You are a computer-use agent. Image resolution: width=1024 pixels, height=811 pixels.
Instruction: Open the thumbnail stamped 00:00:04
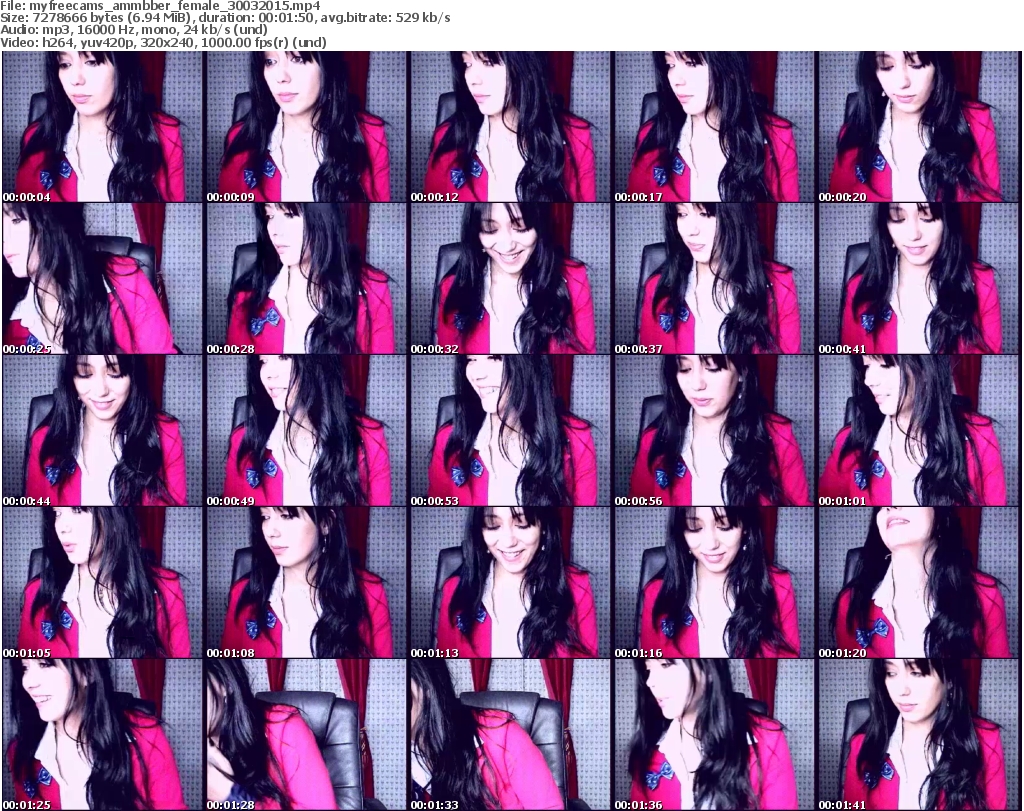[x=103, y=127]
